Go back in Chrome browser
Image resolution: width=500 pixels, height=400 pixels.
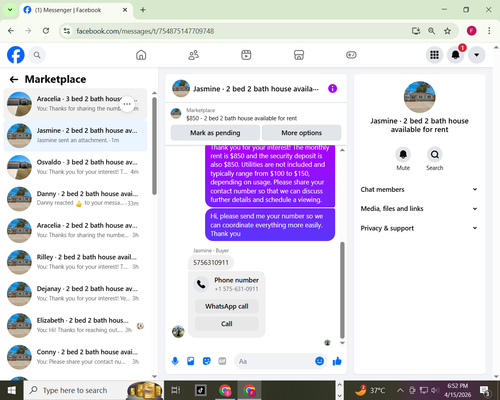(x=11, y=31)
